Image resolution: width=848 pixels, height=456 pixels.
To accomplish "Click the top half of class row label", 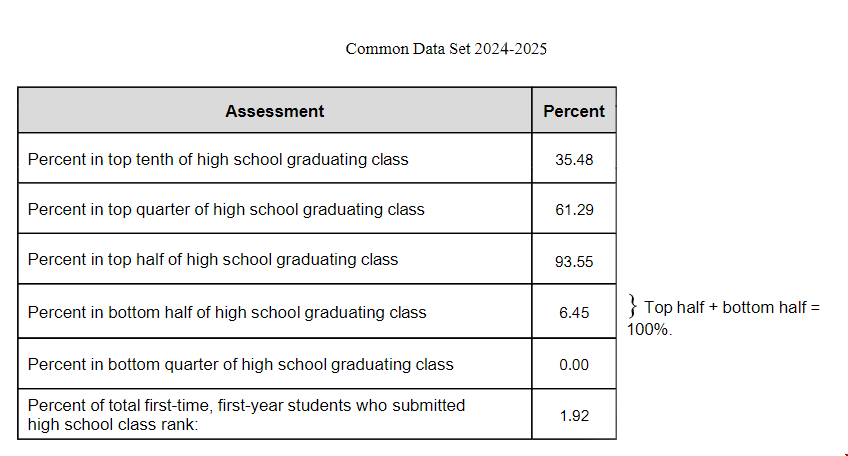I will (x=213, y=260).
